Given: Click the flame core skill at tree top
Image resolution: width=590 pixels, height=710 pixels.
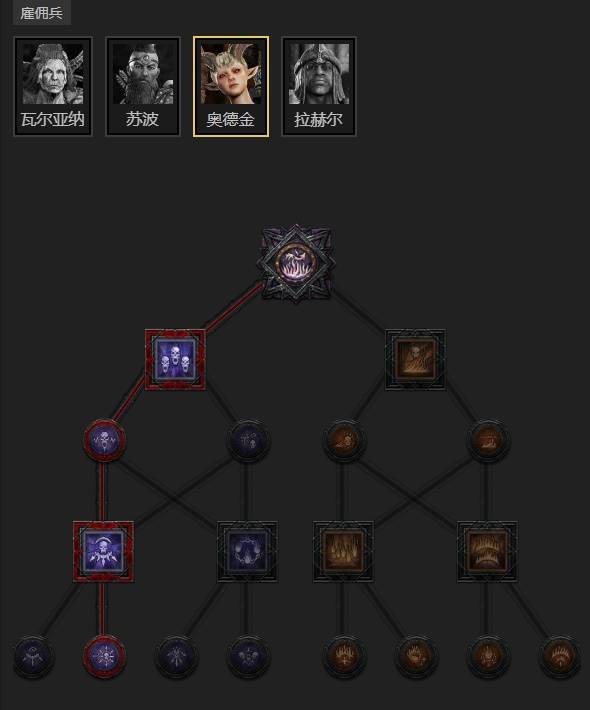Looking at the screenshot, I should click(x=296, y=264).
